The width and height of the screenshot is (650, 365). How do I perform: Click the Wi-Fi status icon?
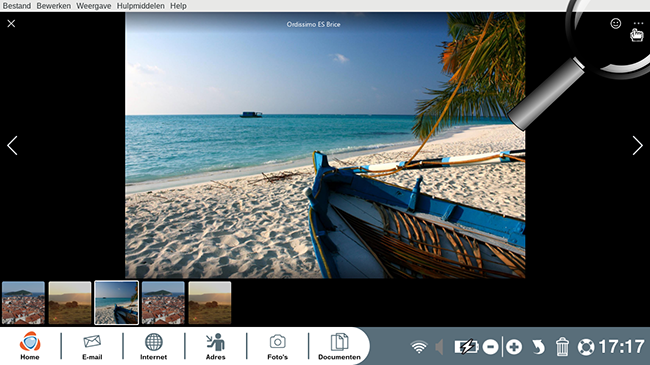[419, 347]
